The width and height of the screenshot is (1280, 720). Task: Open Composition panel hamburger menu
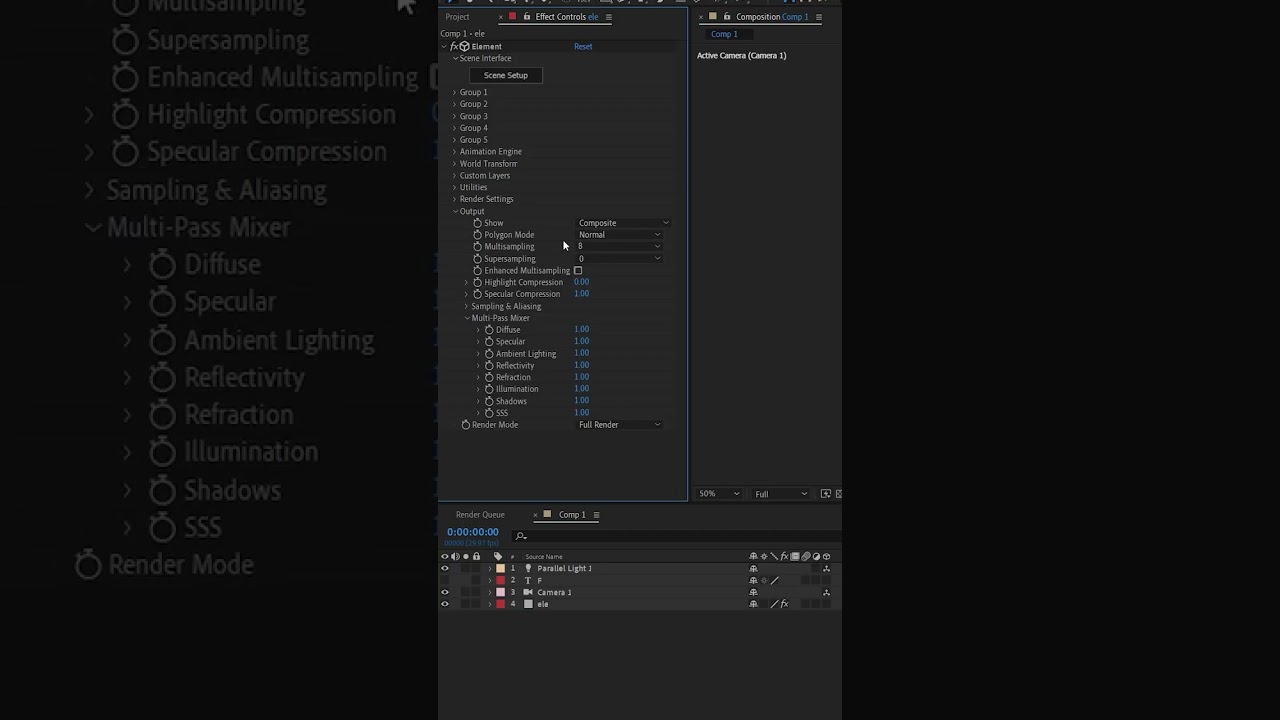point(819,17)
